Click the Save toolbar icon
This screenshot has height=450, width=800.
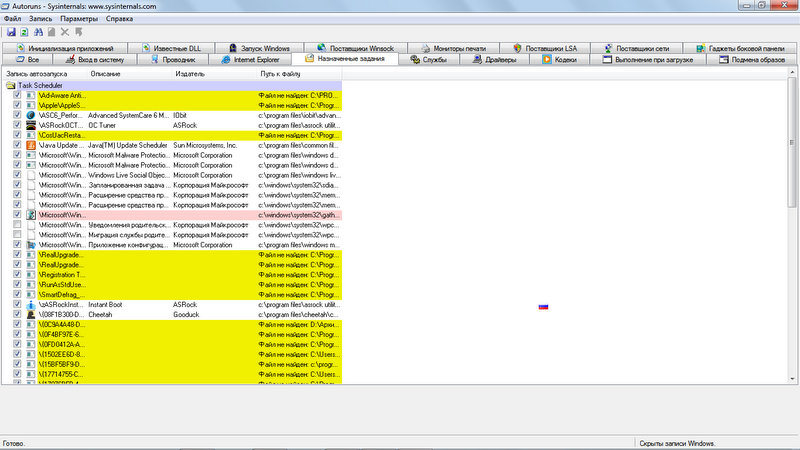[11, 32]
